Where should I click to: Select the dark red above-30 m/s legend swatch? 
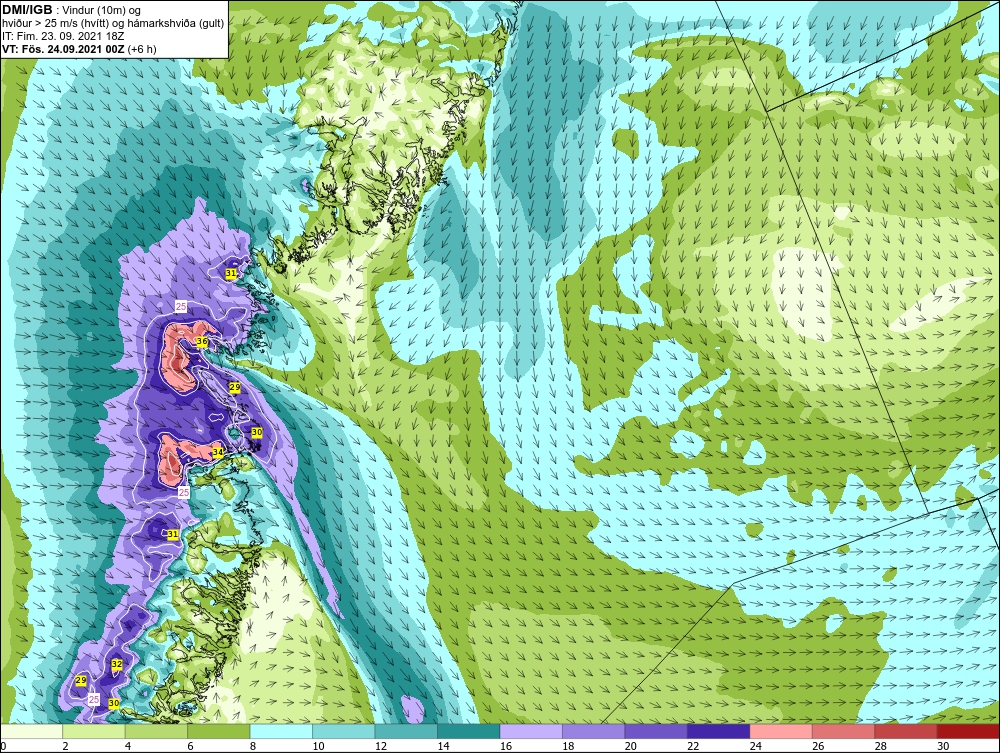click(969, 731)
